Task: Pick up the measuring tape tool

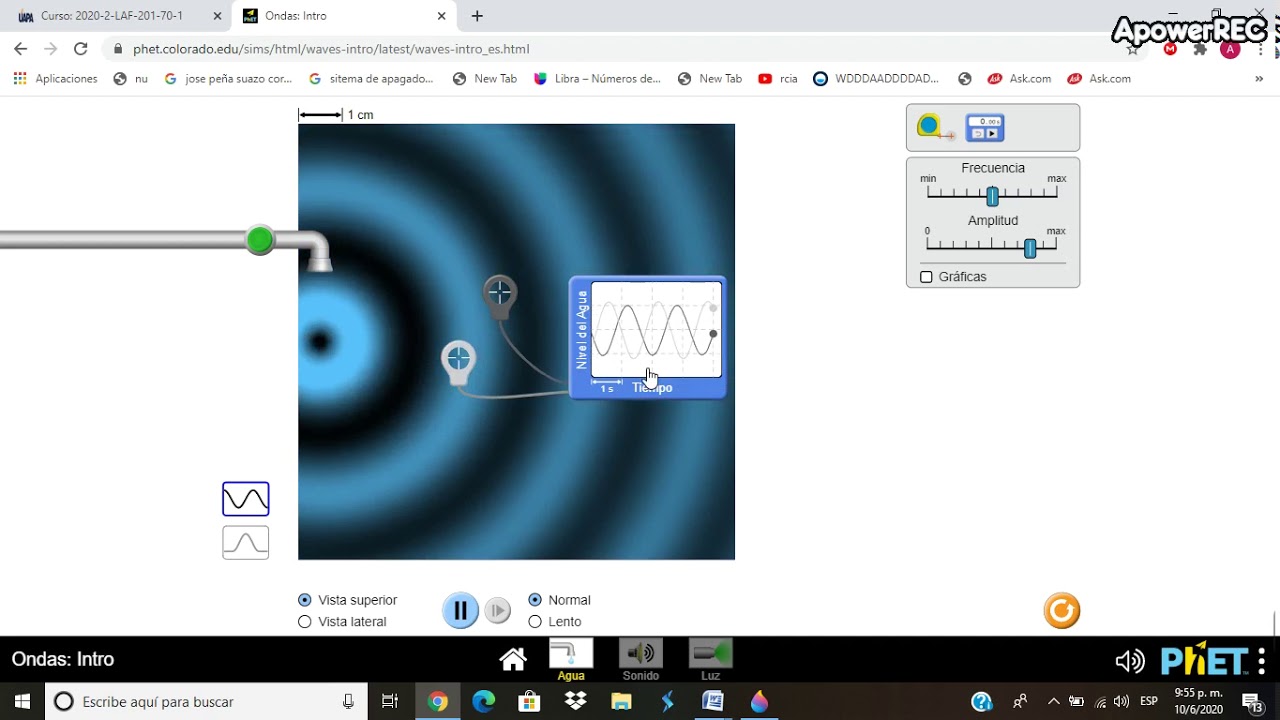Action: [x=934, y=127]
